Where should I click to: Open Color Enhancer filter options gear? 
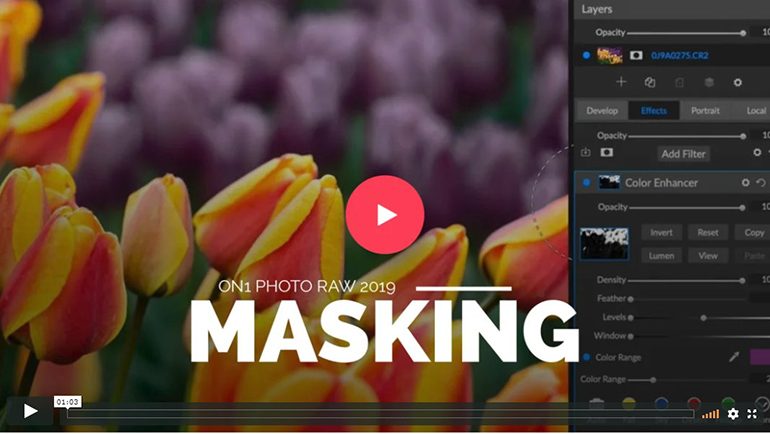pos(745,183)
